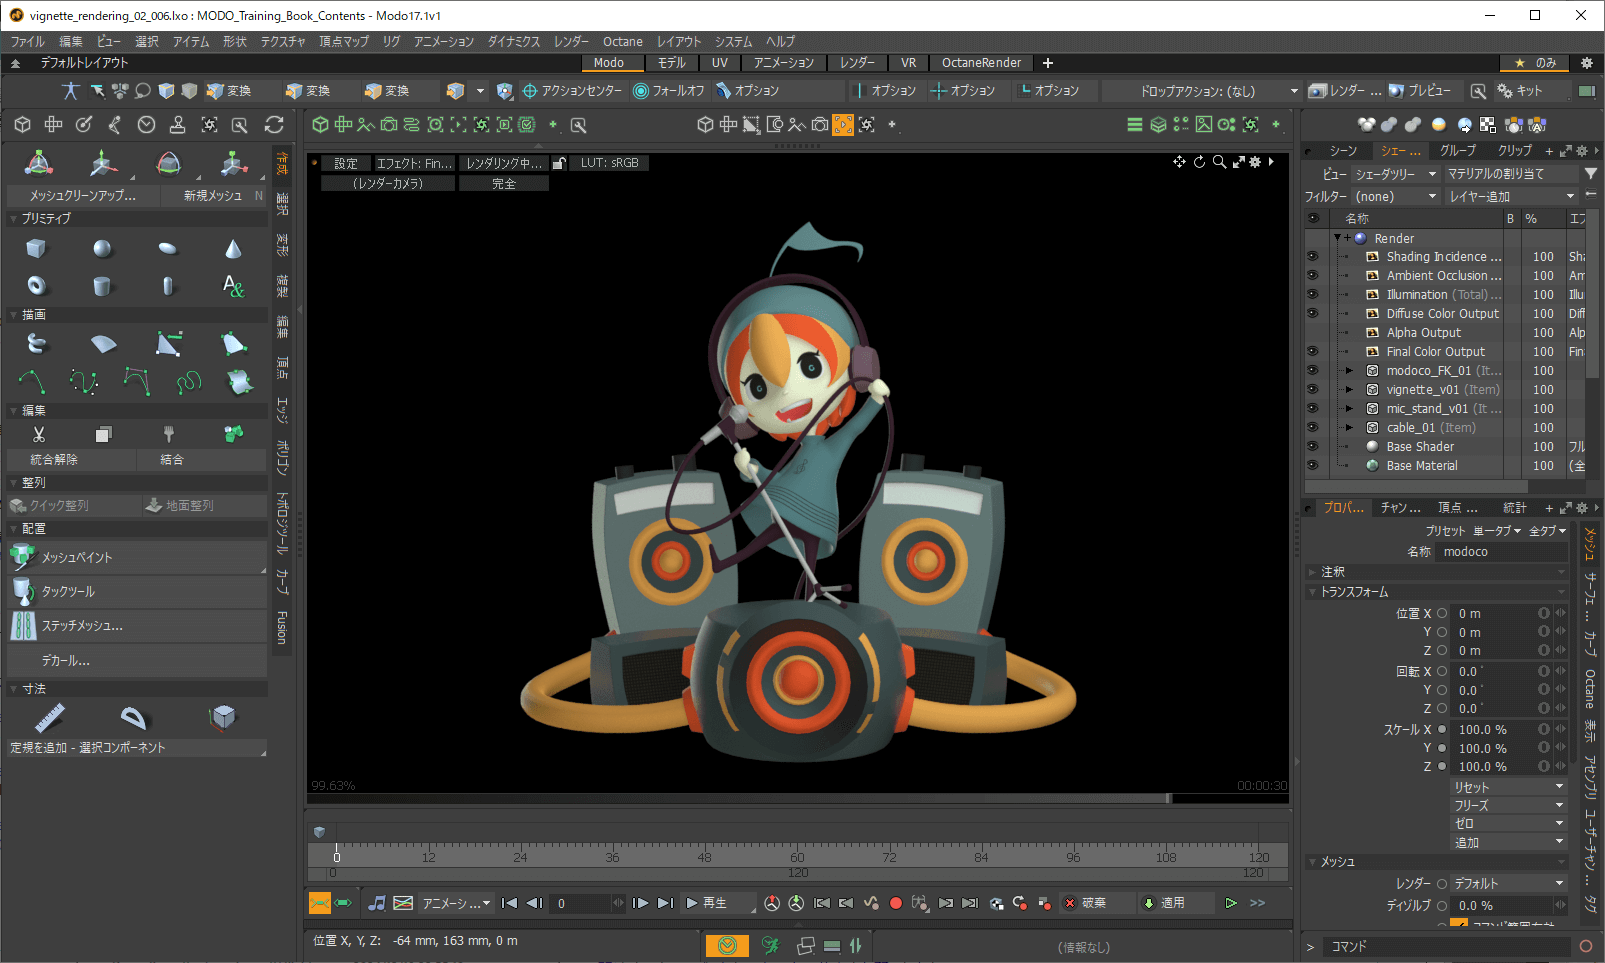
Task: Click the layout settings gear icon
Action: 1586,62
